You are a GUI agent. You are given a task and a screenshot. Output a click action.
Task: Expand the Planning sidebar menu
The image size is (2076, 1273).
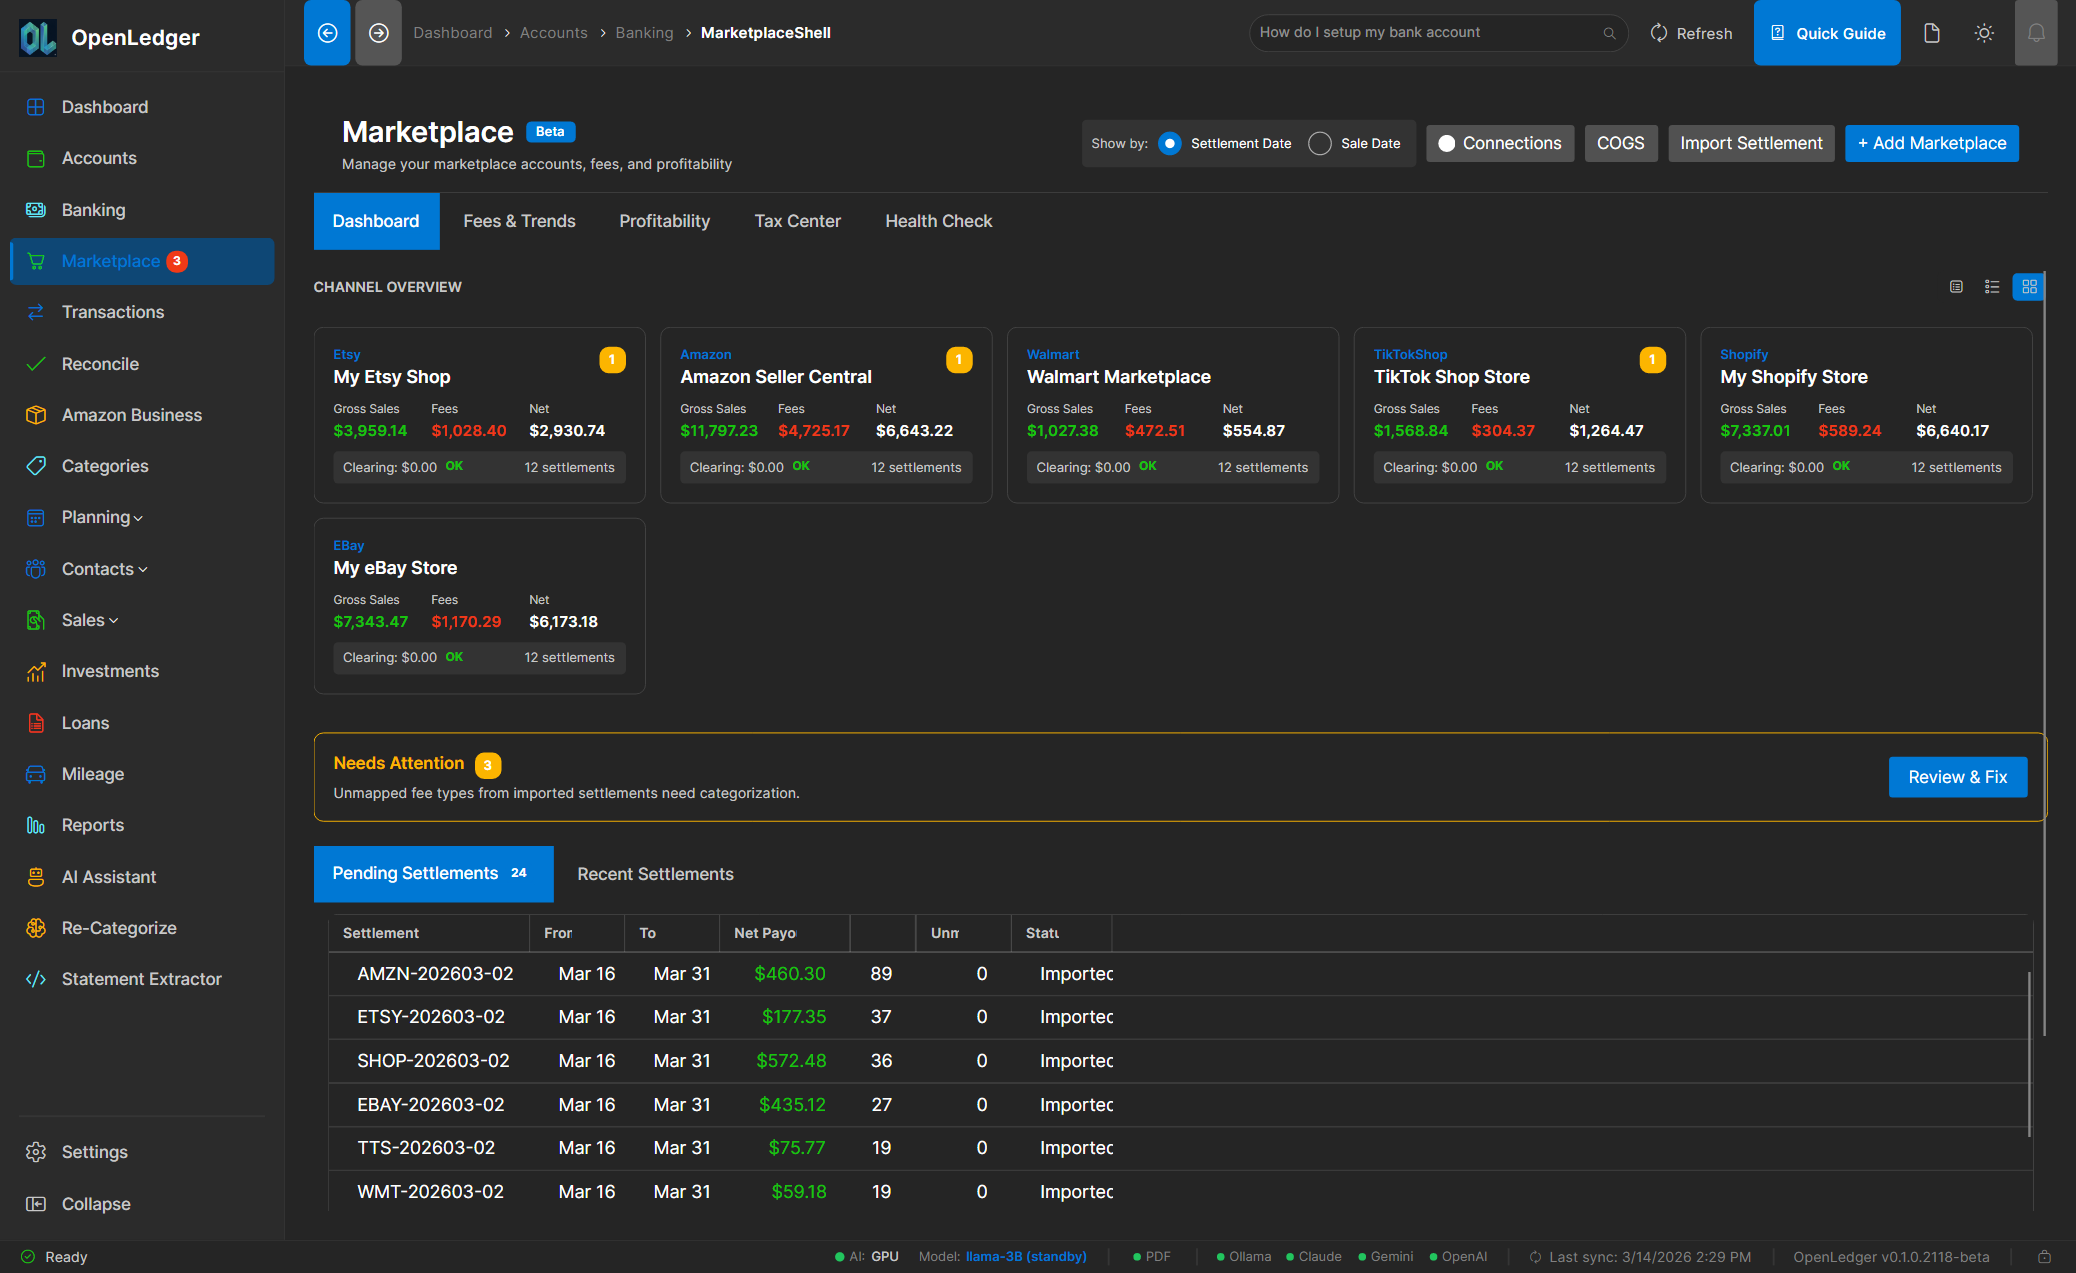[x=96, y=517]
